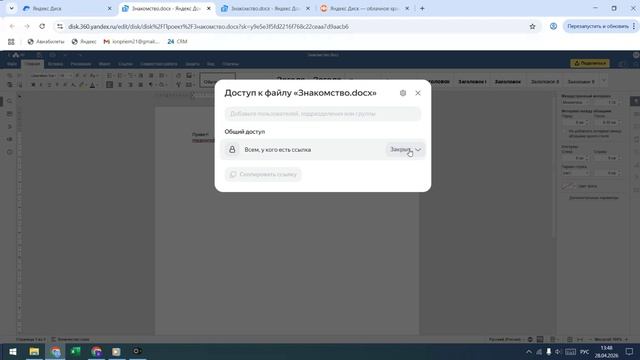640x360 pixels.
Task: Open the Chrome profile icon
Action: click(553, 26)
